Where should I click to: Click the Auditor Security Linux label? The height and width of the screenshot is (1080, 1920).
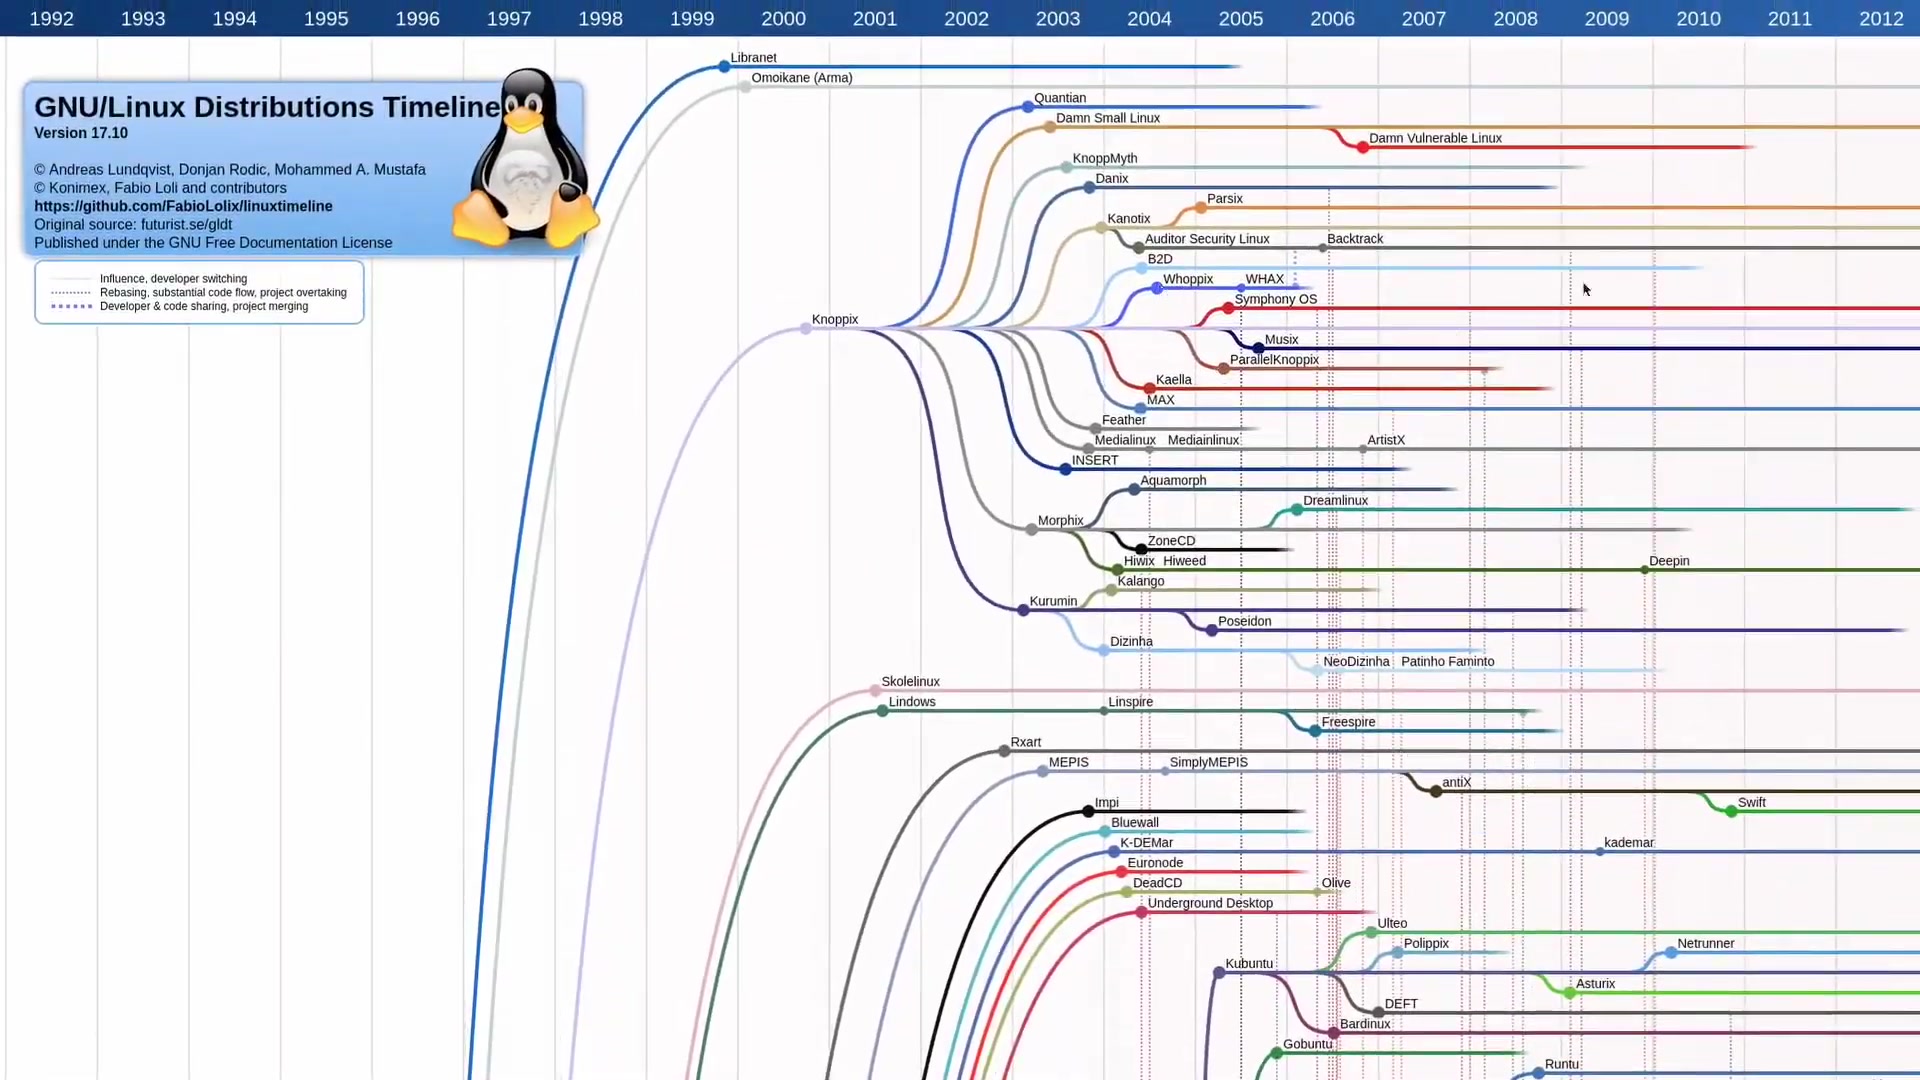(1207, 239)
